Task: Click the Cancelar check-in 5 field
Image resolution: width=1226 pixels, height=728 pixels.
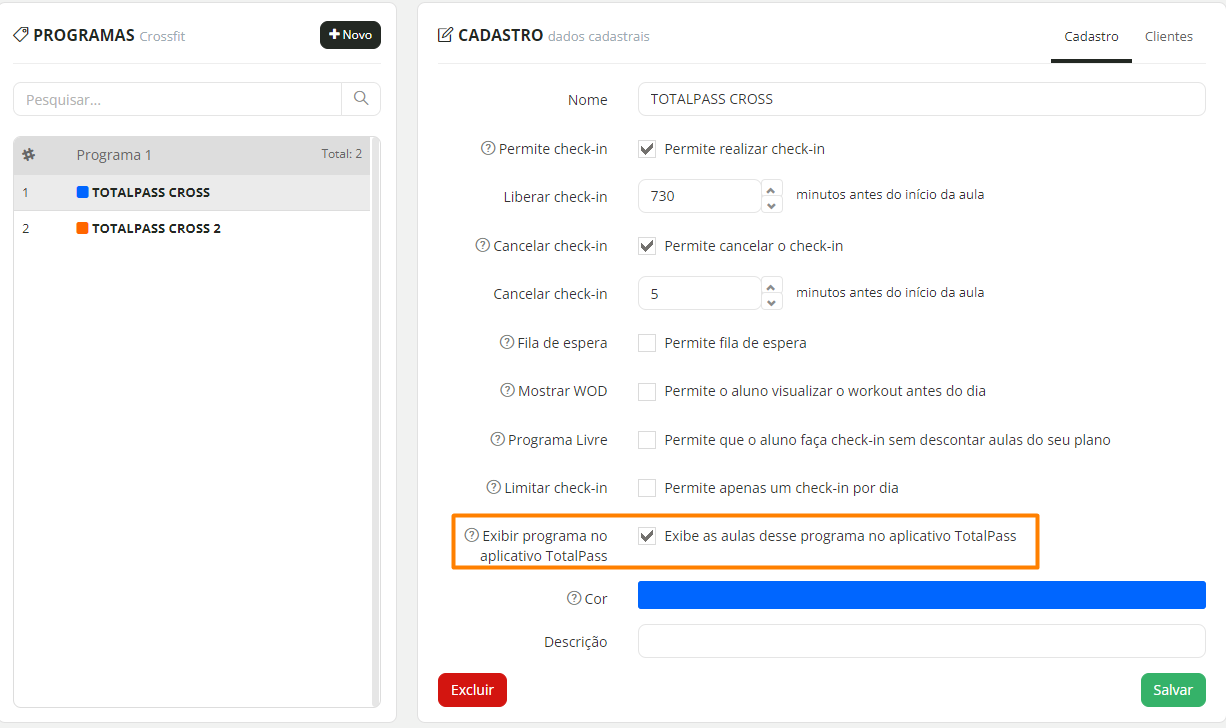Action: pyautogui.click(x=700, y=293)
